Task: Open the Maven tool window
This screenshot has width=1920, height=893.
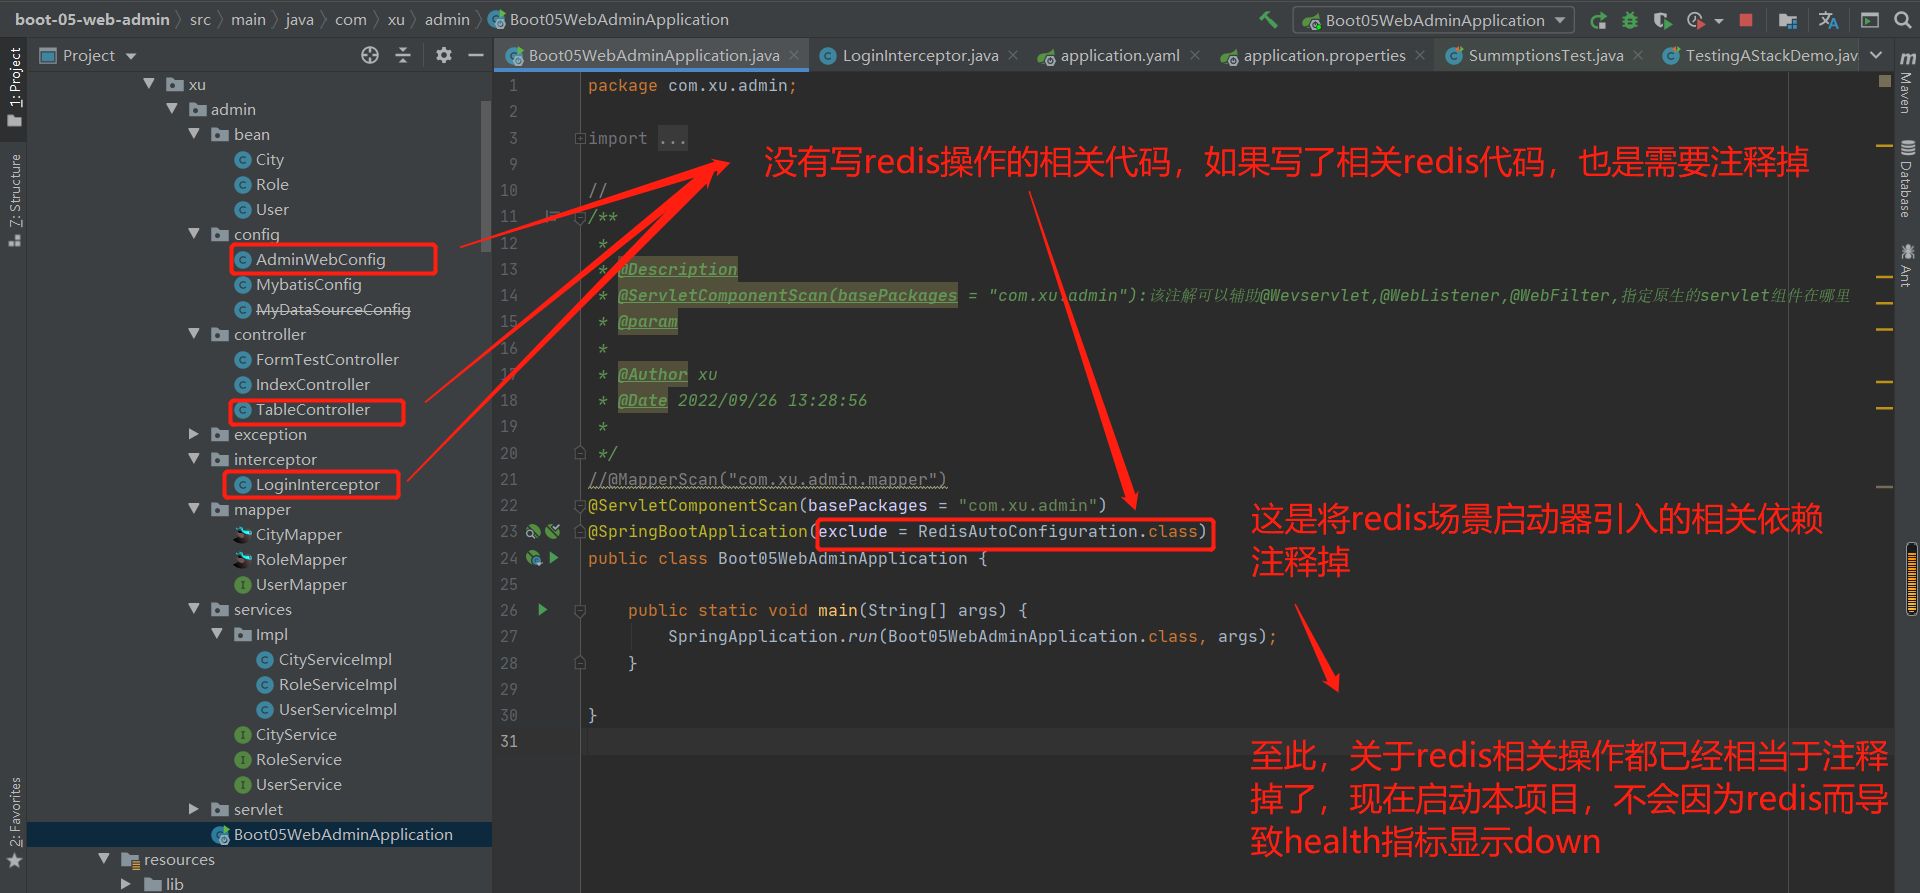Action: point(1907,82)
